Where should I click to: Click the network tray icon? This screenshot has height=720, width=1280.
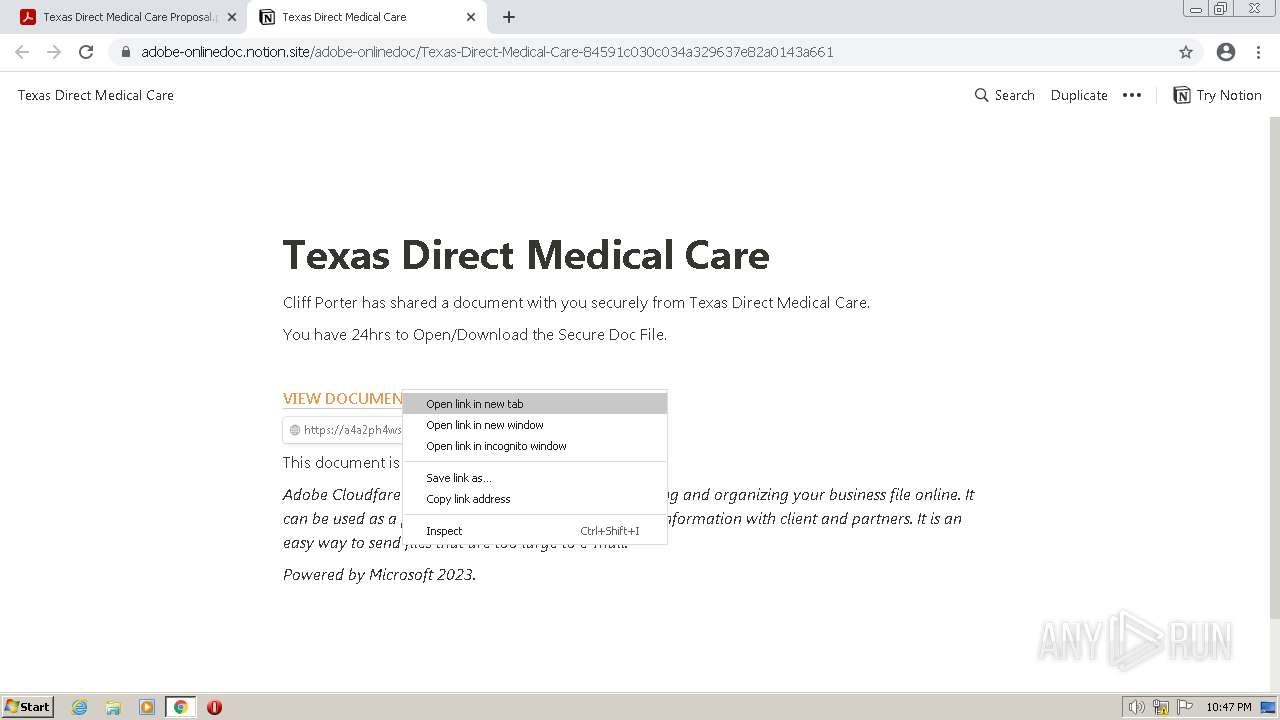click(1161, 707)
